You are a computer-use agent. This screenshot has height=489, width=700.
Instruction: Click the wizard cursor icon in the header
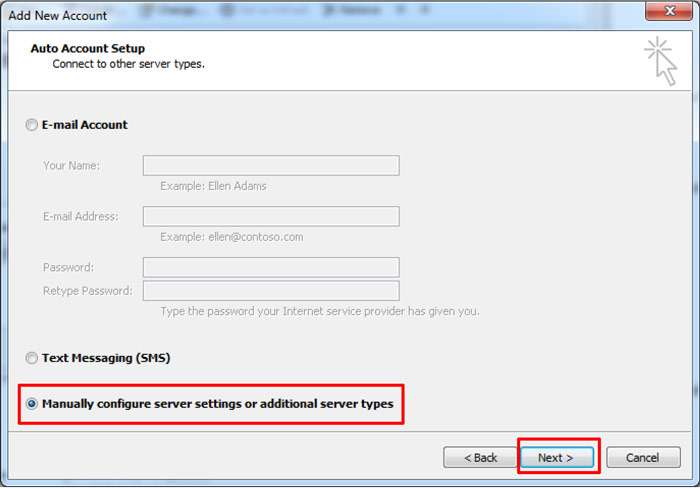660,60
